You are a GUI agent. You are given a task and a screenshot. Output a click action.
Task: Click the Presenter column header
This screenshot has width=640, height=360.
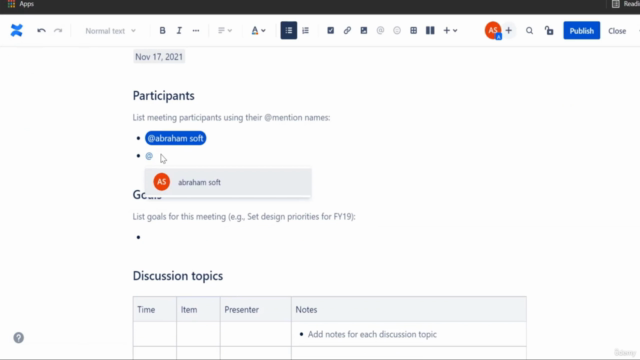256,309
